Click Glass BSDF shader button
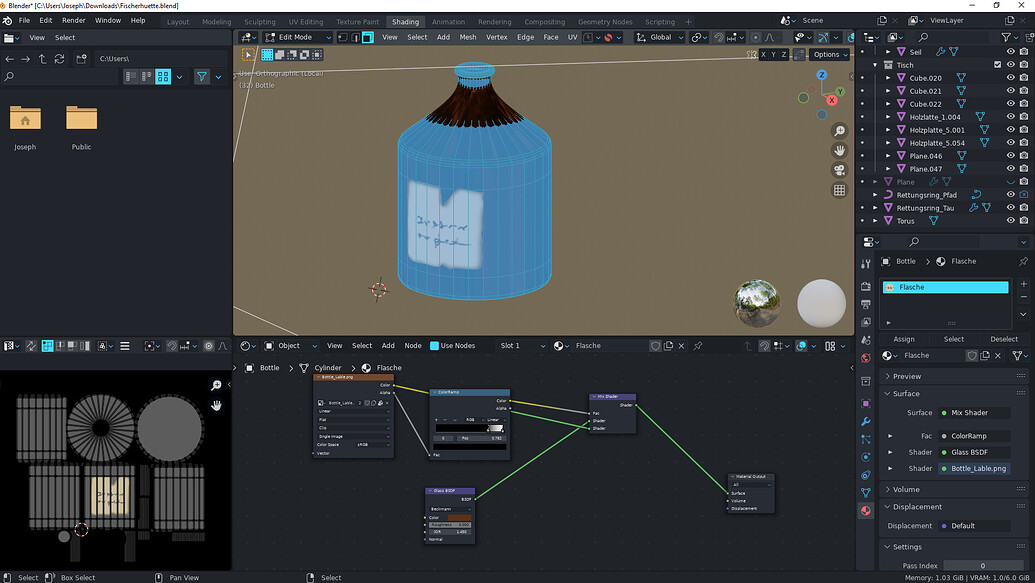1035x583 pixels. (974, 452)
